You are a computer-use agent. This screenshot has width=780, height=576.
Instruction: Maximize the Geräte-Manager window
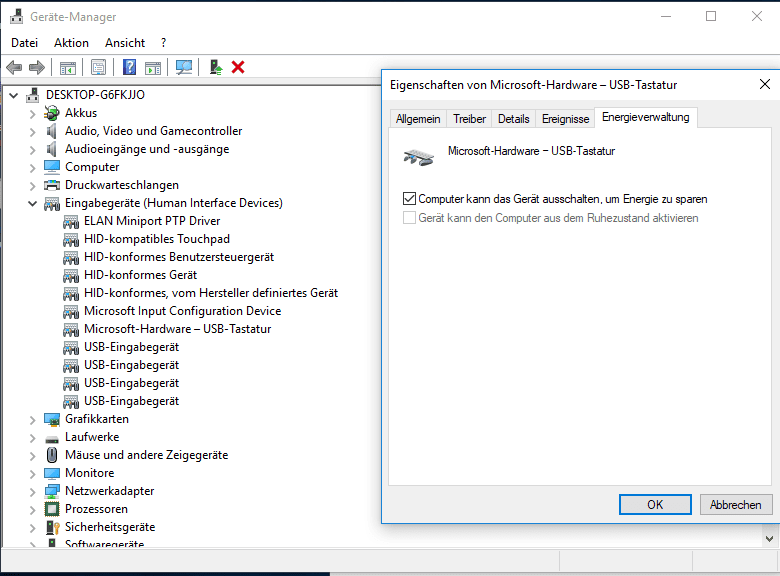tap(711, 16)
